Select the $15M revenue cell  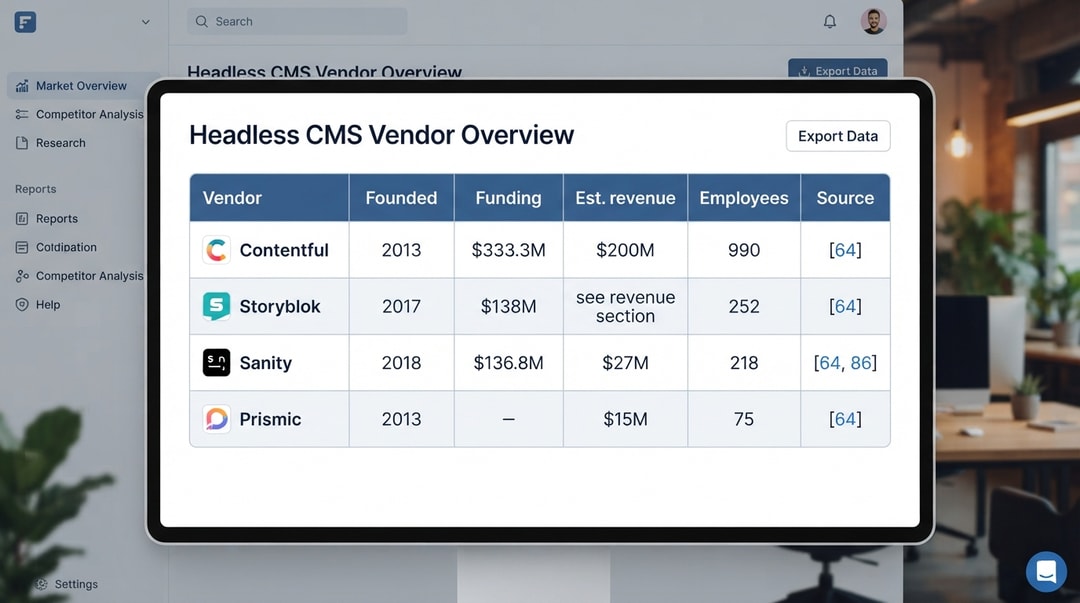point(625,419)
